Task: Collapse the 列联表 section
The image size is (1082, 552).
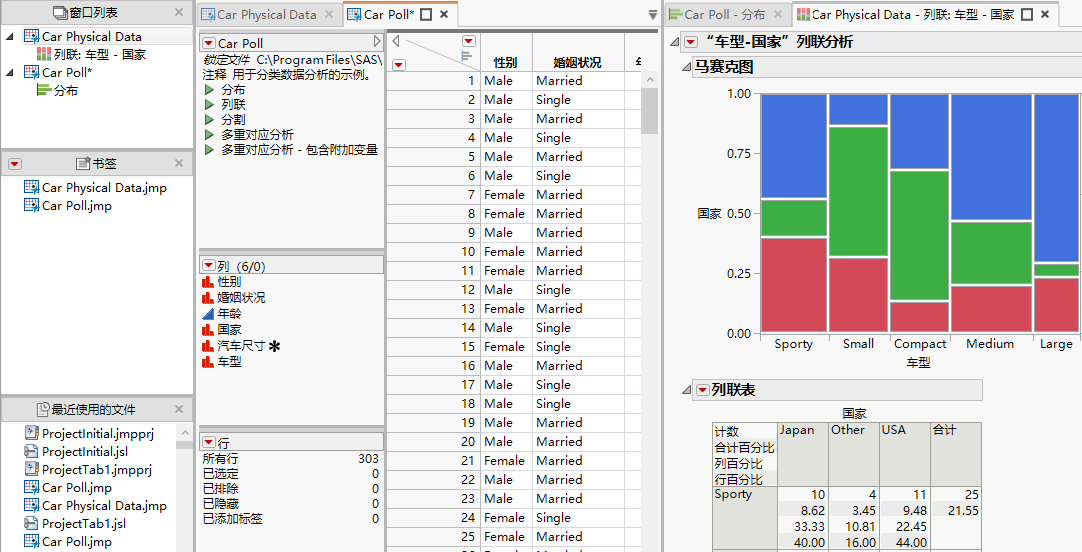Action: (x=687, y=390)
